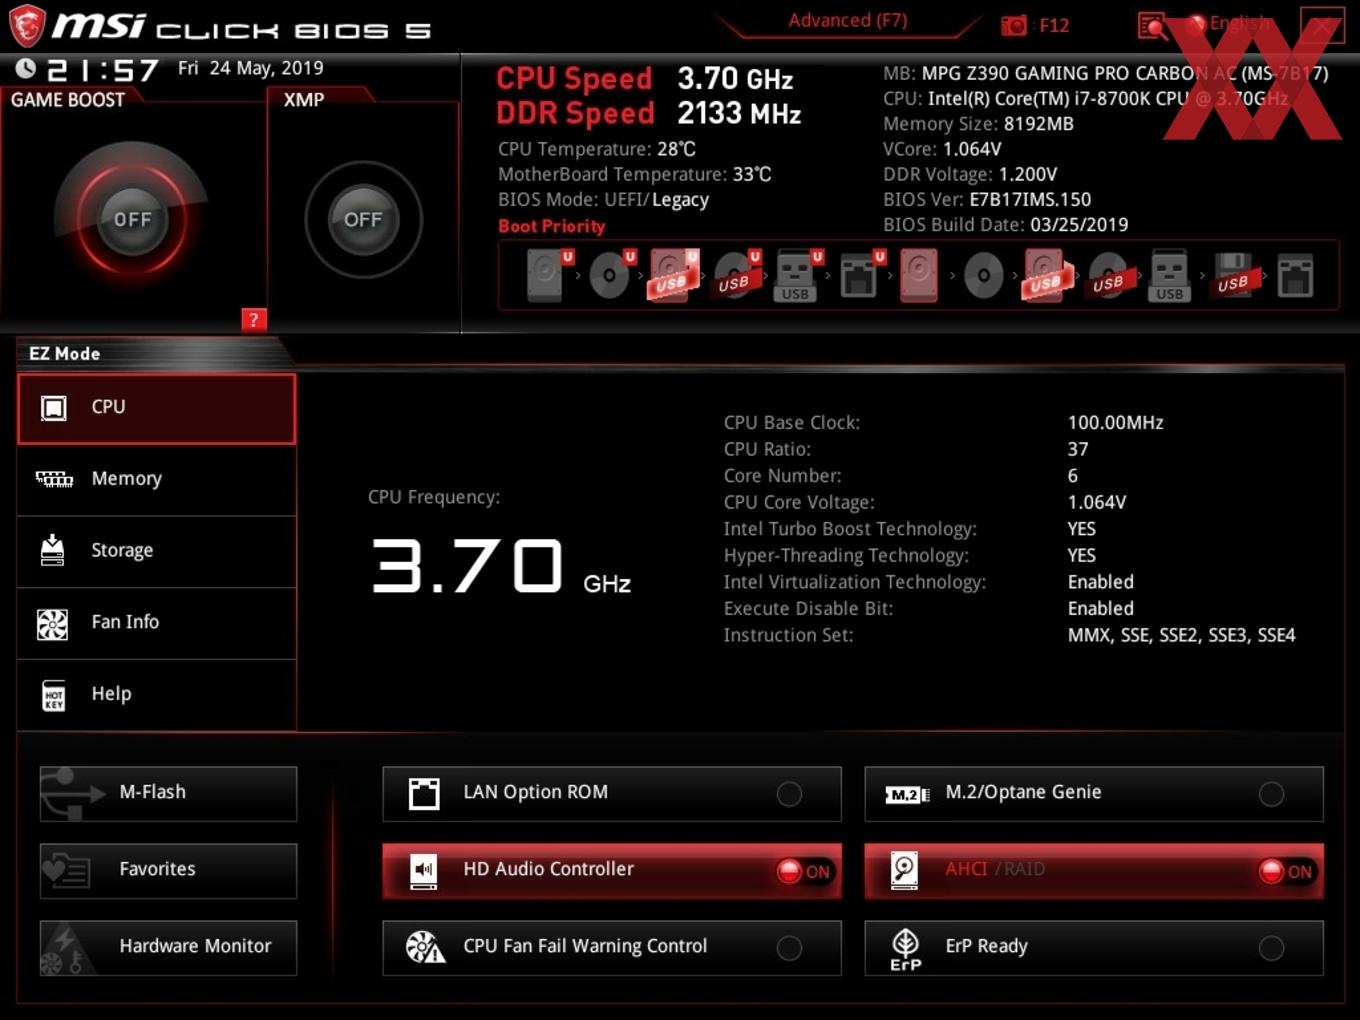
Task: Enable ErP Ready
Action: point(1094,947)
